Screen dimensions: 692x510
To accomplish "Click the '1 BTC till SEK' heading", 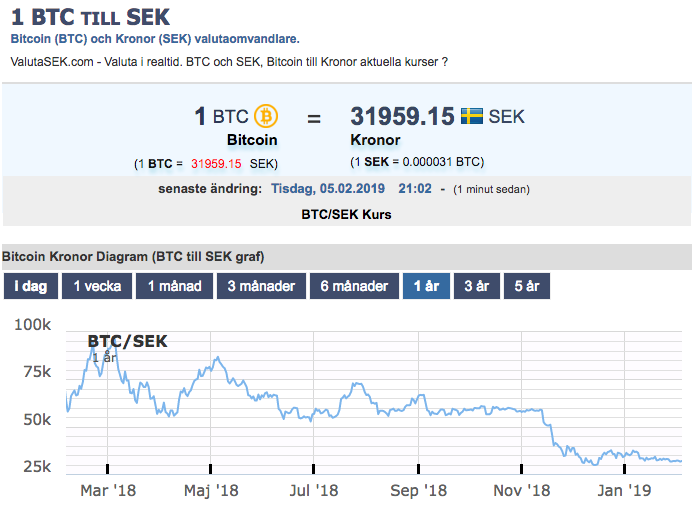I will point(90,17).
